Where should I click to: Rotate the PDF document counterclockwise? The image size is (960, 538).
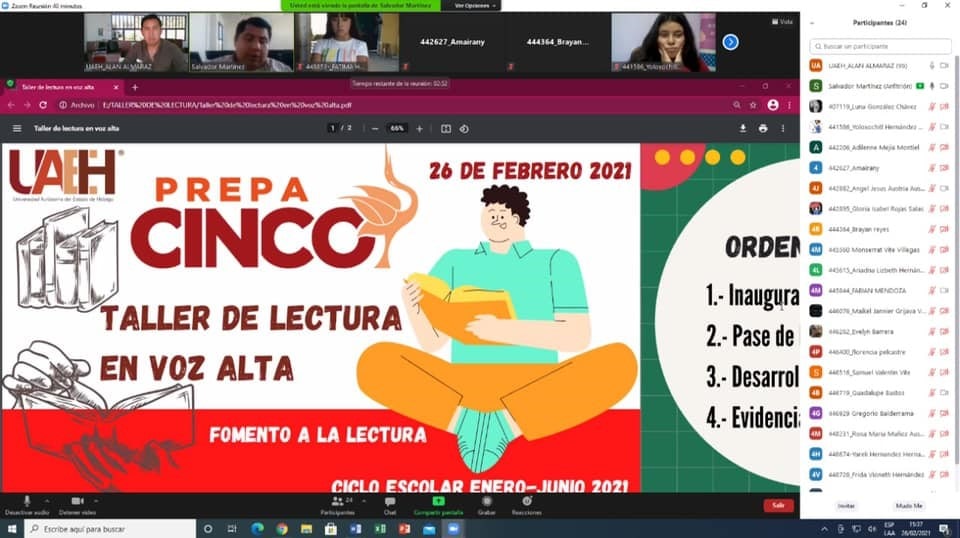[464, 129]
